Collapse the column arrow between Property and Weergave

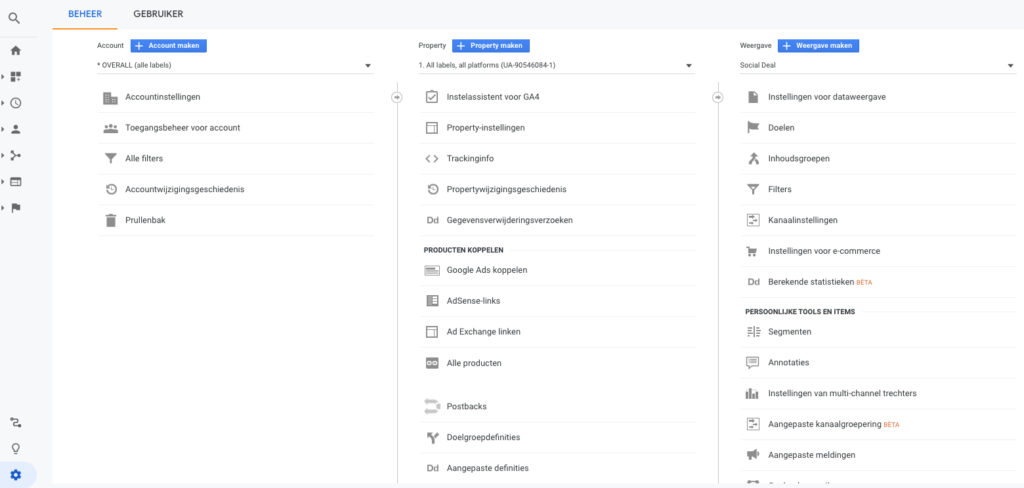[717, 97]
